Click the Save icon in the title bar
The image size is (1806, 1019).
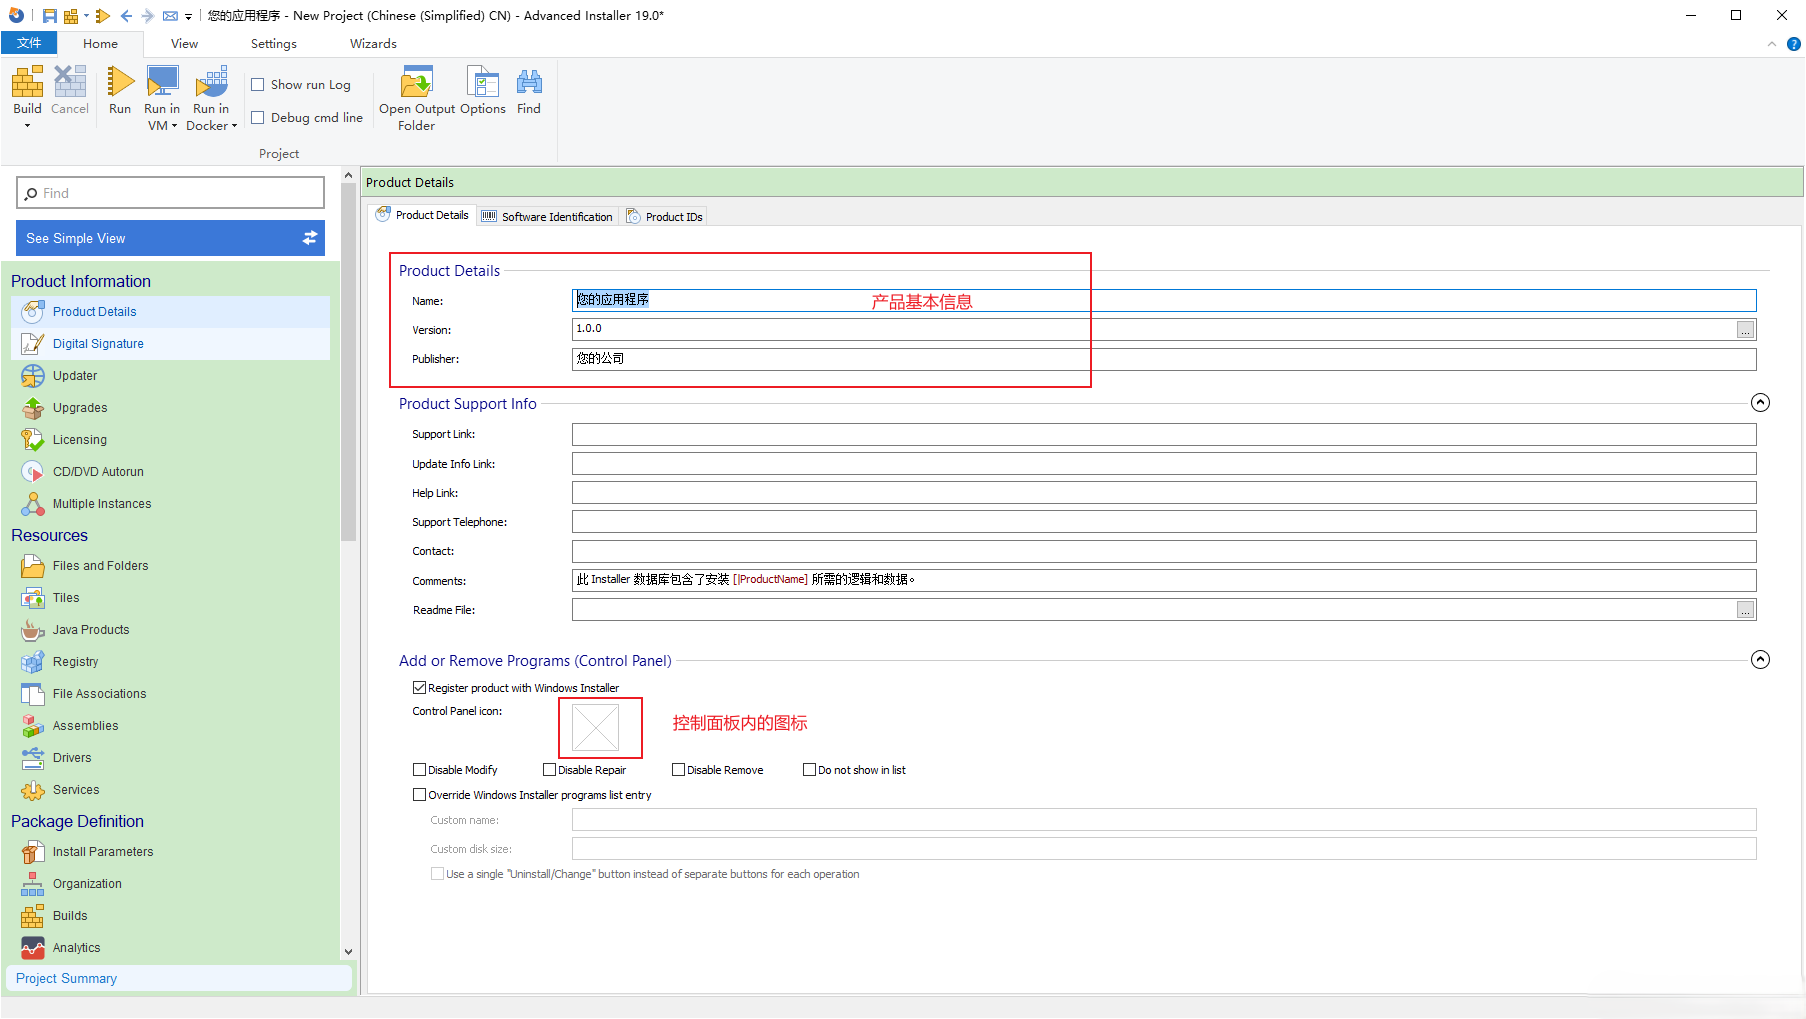[x=49, y=16]
